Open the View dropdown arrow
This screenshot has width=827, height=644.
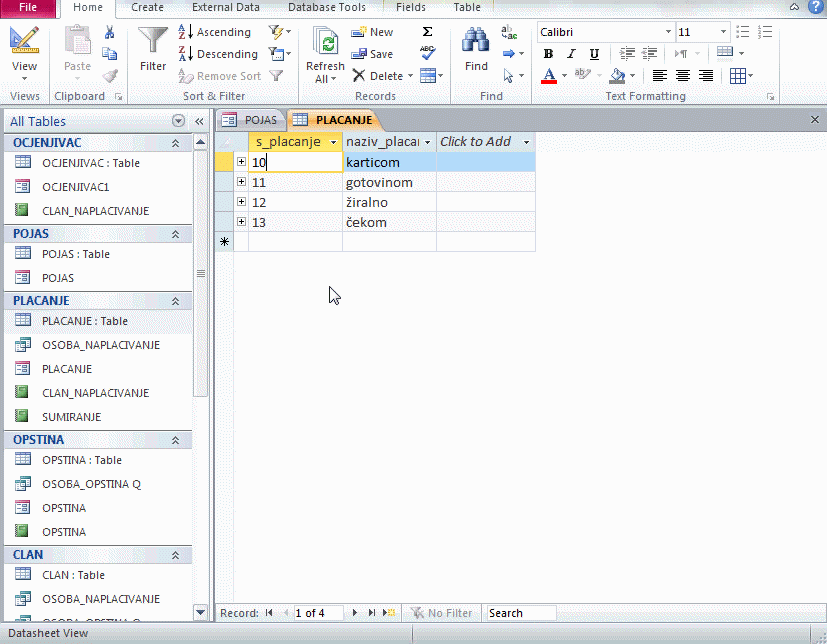pos(24,79)
